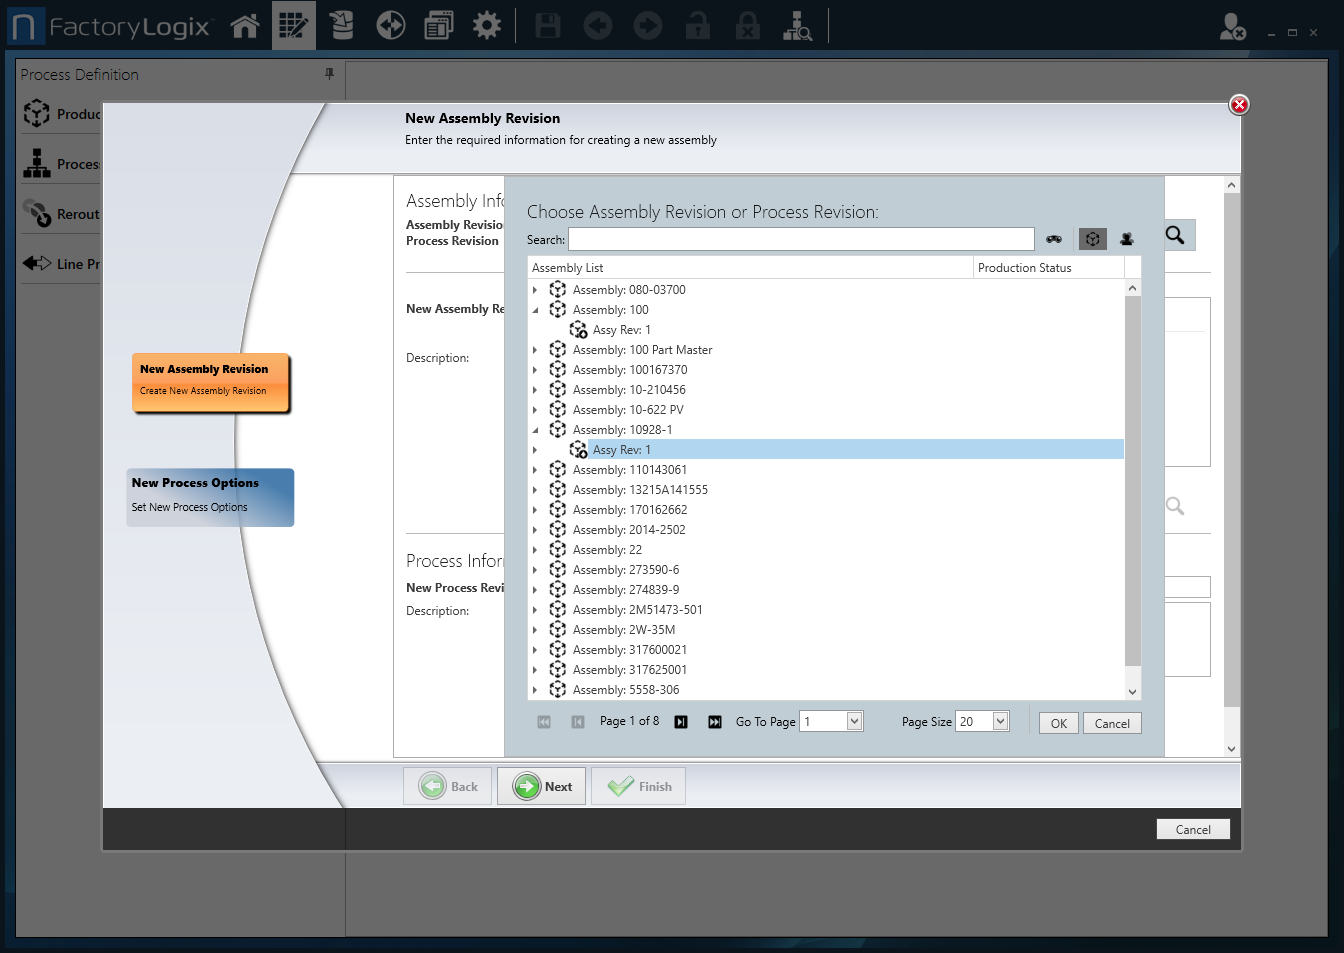Open the Go To Page dropdown
This screenshot has width=1344, height=953.
[x=852, y=721]
